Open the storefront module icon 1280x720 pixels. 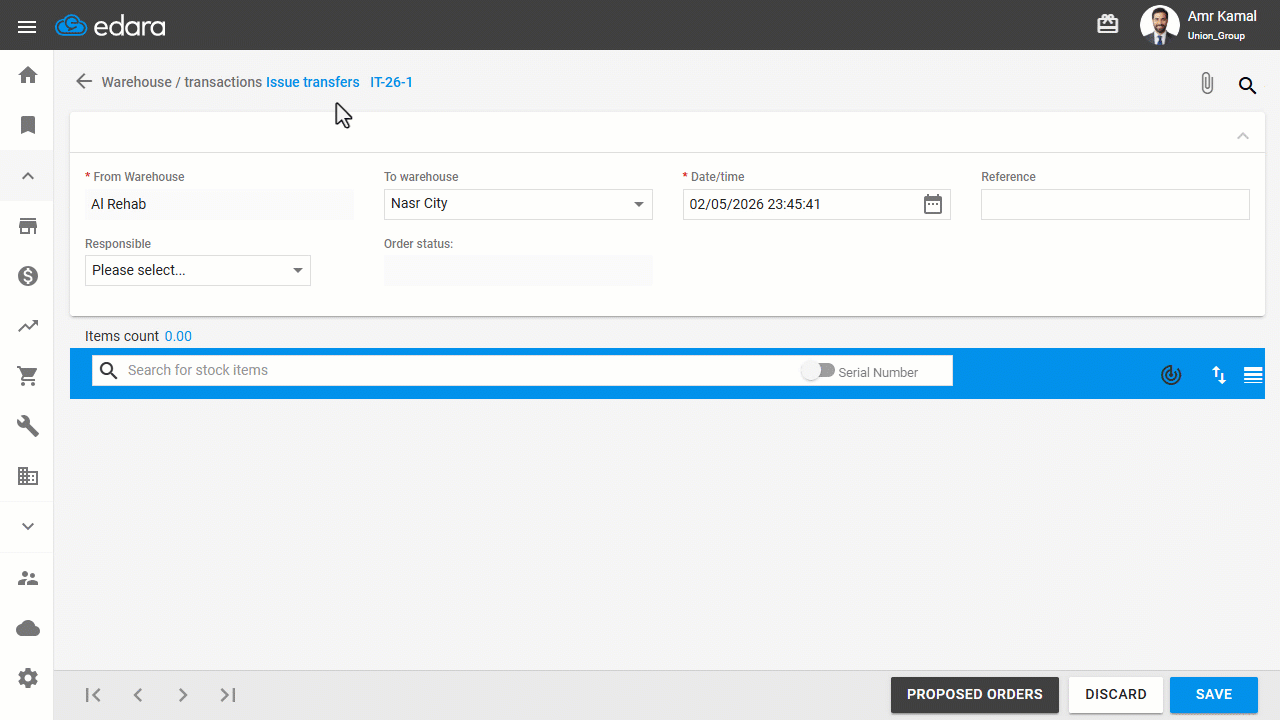pyautogui.click(x=28, y=226)
